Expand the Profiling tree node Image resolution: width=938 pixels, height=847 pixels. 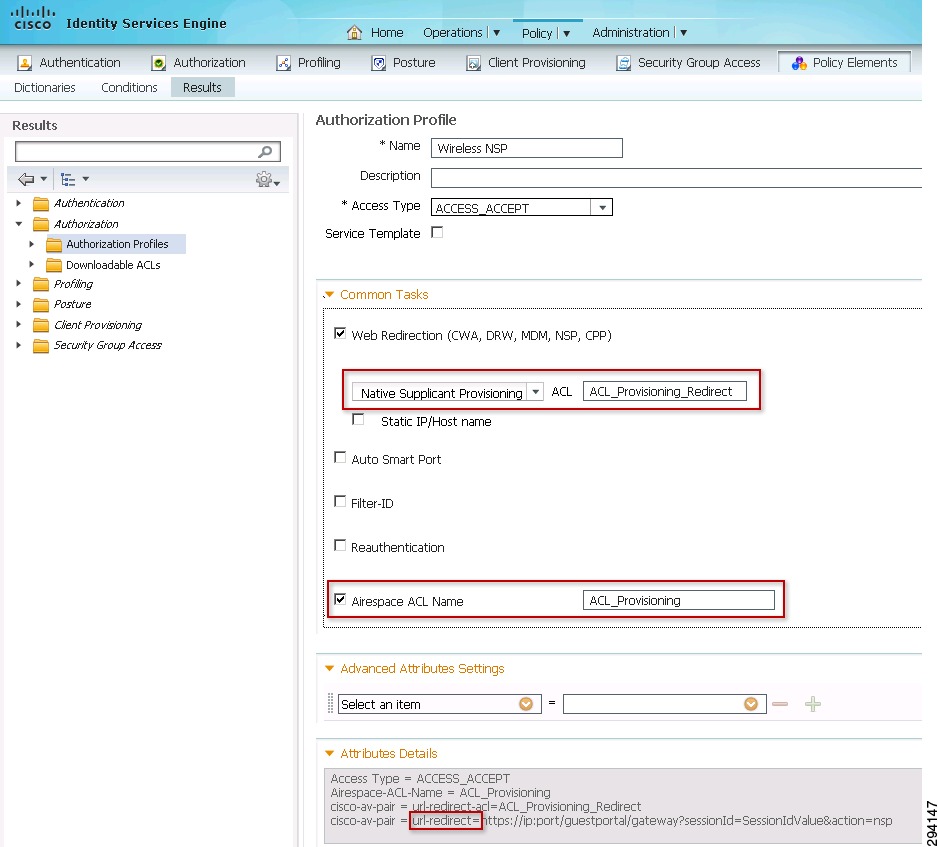pos(19,284)
